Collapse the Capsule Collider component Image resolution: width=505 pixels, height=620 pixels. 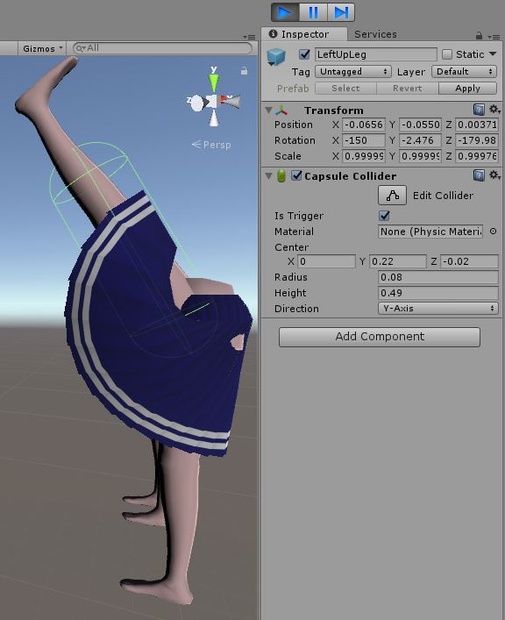(269, 176)
